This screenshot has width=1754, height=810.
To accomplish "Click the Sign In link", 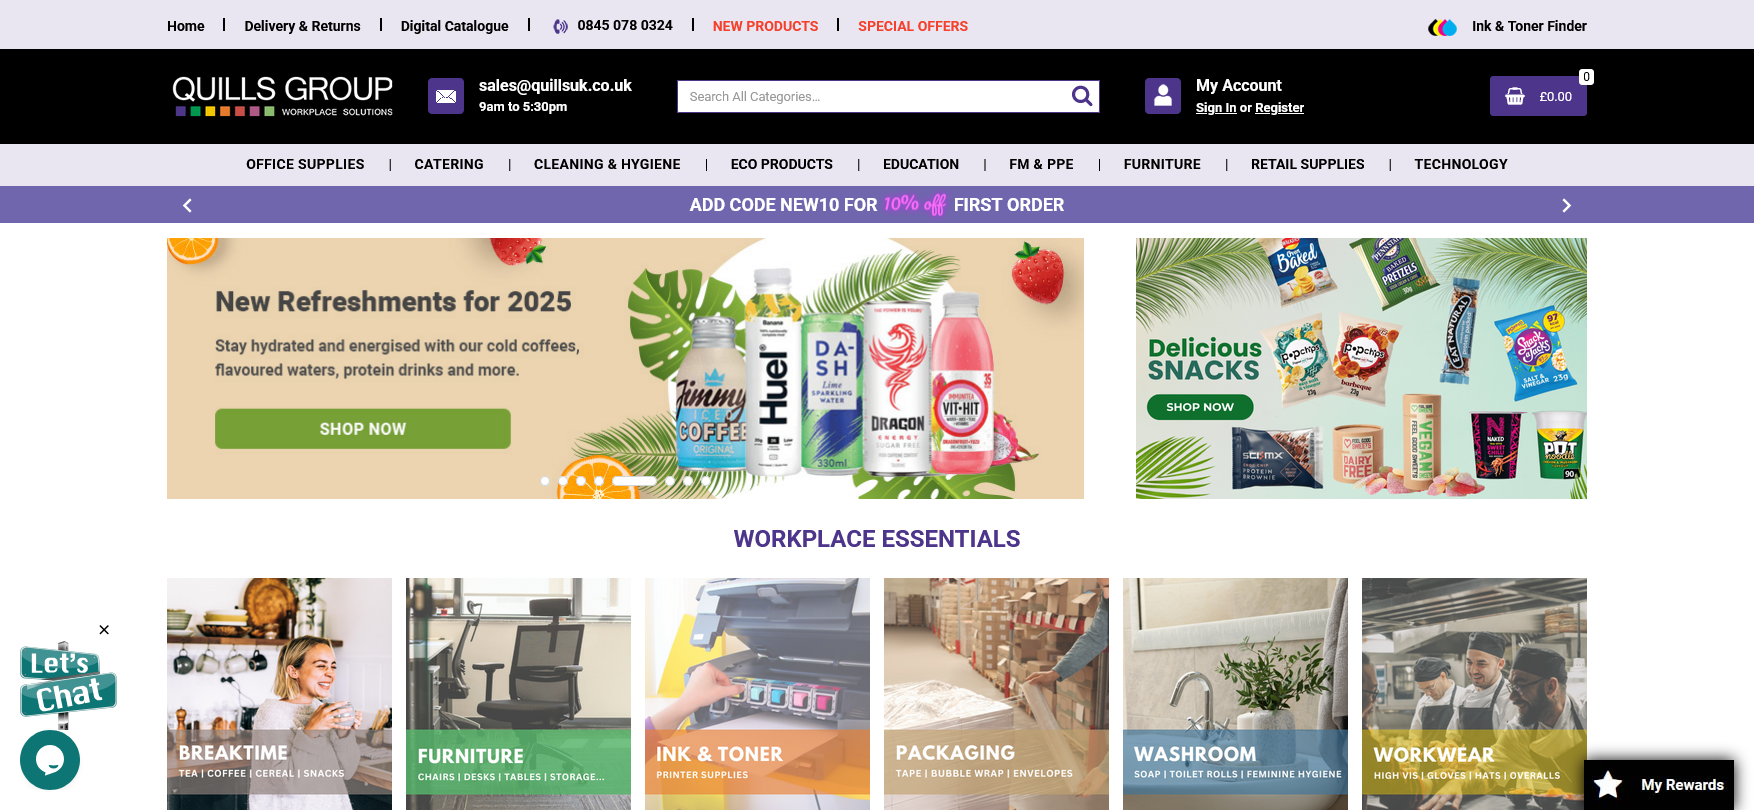I will (x=1216, y=108).
